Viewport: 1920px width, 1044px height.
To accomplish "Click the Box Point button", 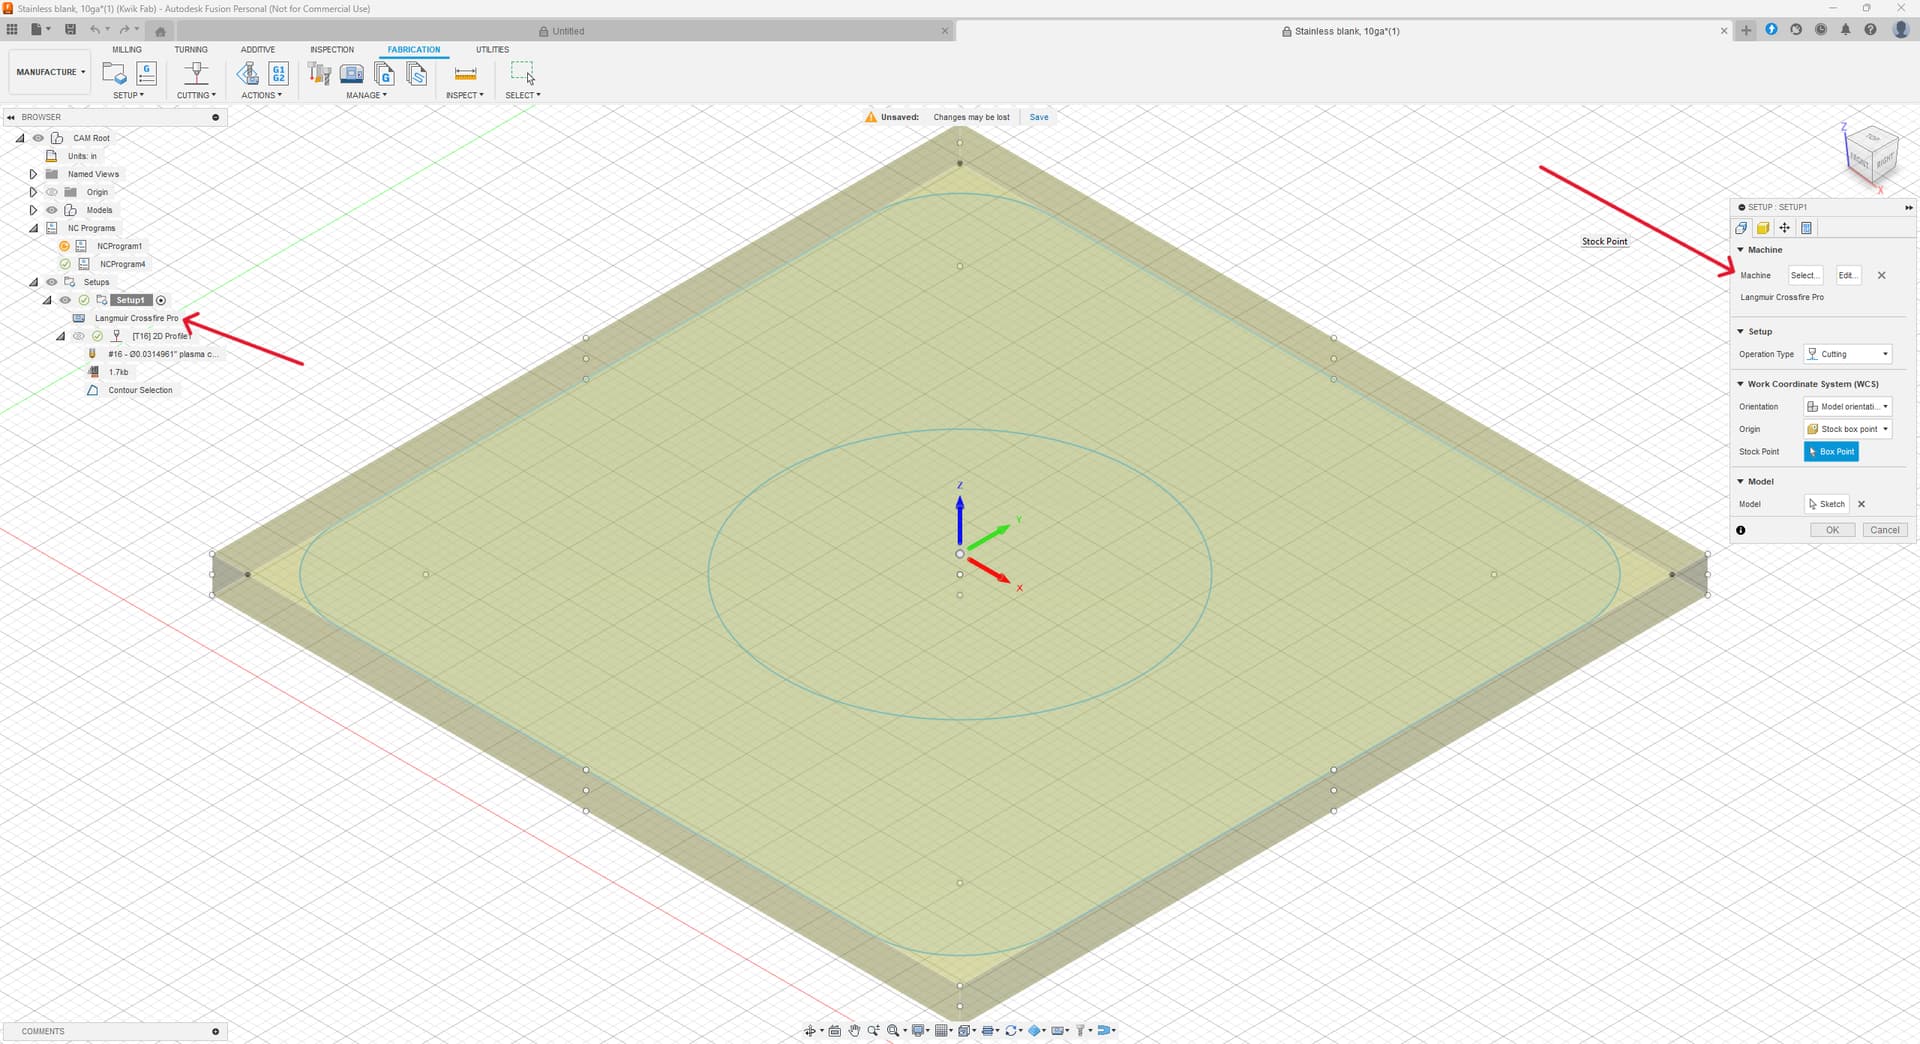I will coord(1831,452).
